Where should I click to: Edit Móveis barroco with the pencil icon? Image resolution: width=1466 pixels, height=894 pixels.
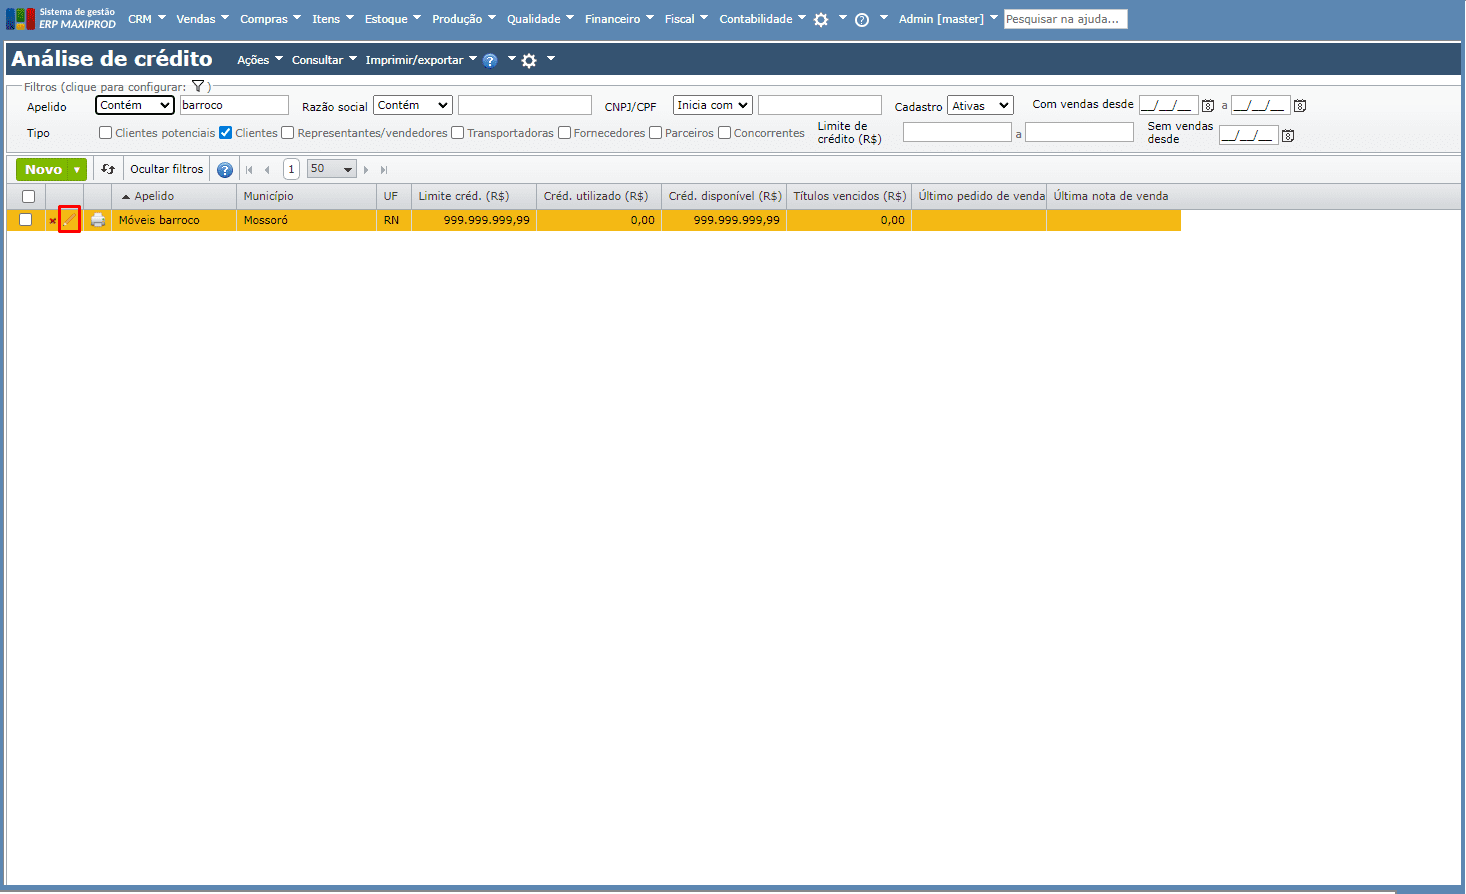(x=69, y=220)
